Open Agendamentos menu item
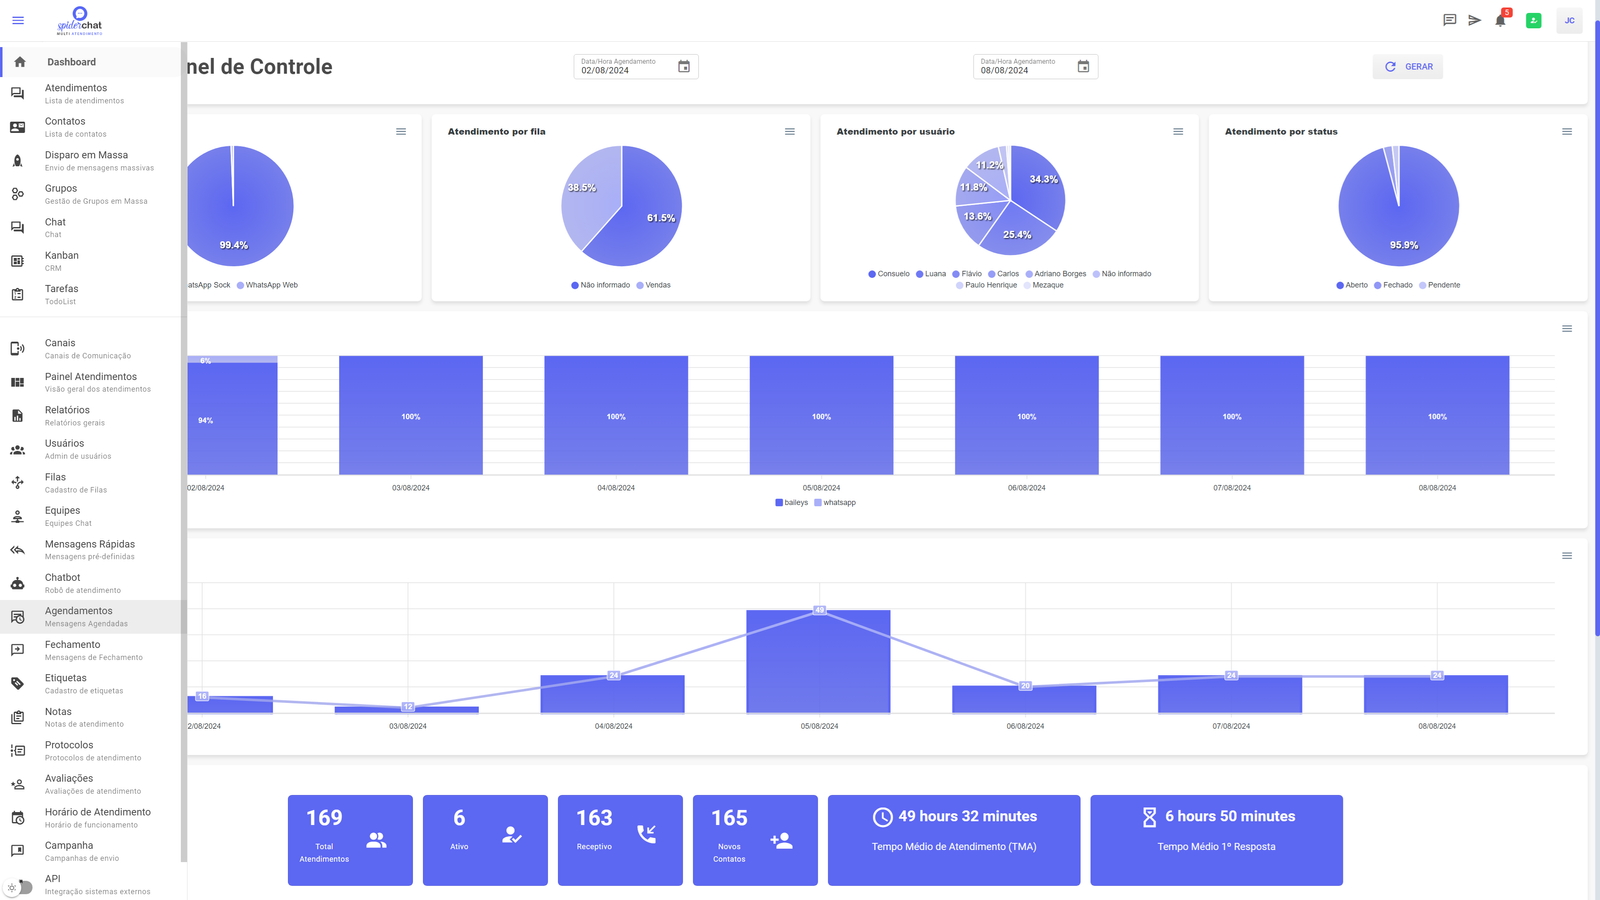1600x900 pixels. click(91, 617)
